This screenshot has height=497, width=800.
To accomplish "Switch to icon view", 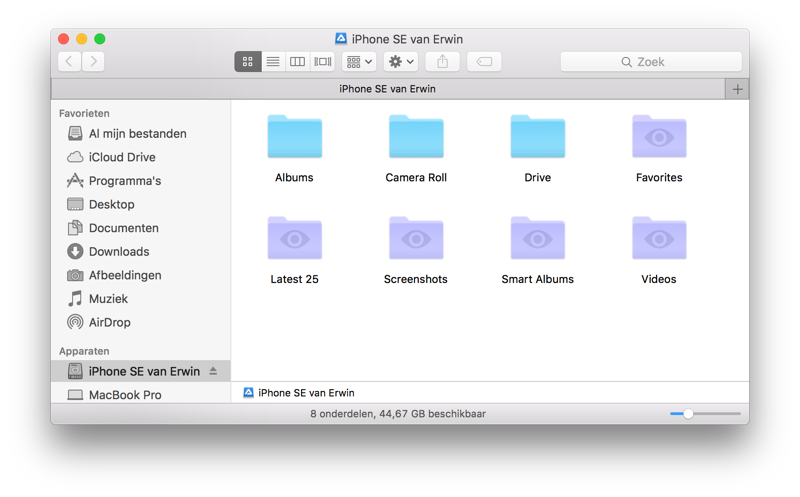I will (247, 62).
